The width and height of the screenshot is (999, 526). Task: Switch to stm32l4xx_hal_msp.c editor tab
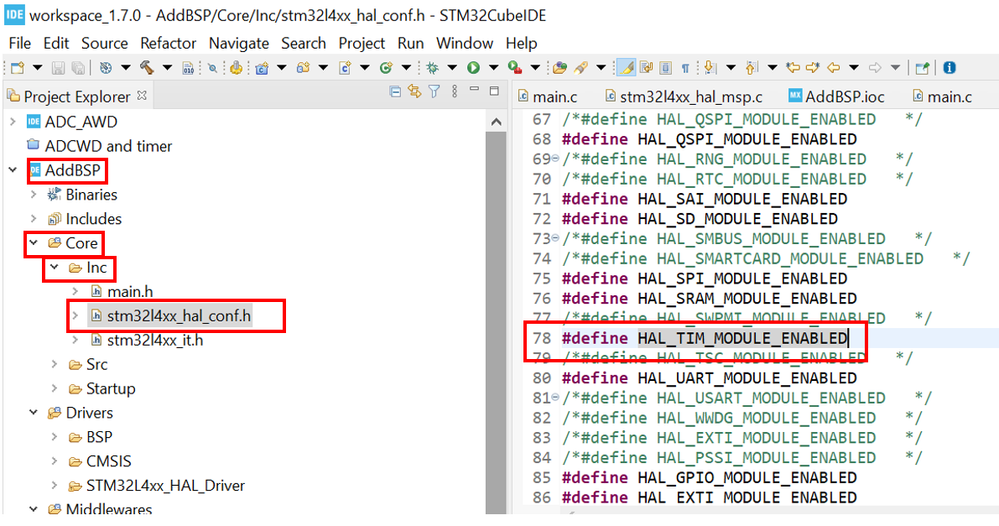click(x=690, y=97)
